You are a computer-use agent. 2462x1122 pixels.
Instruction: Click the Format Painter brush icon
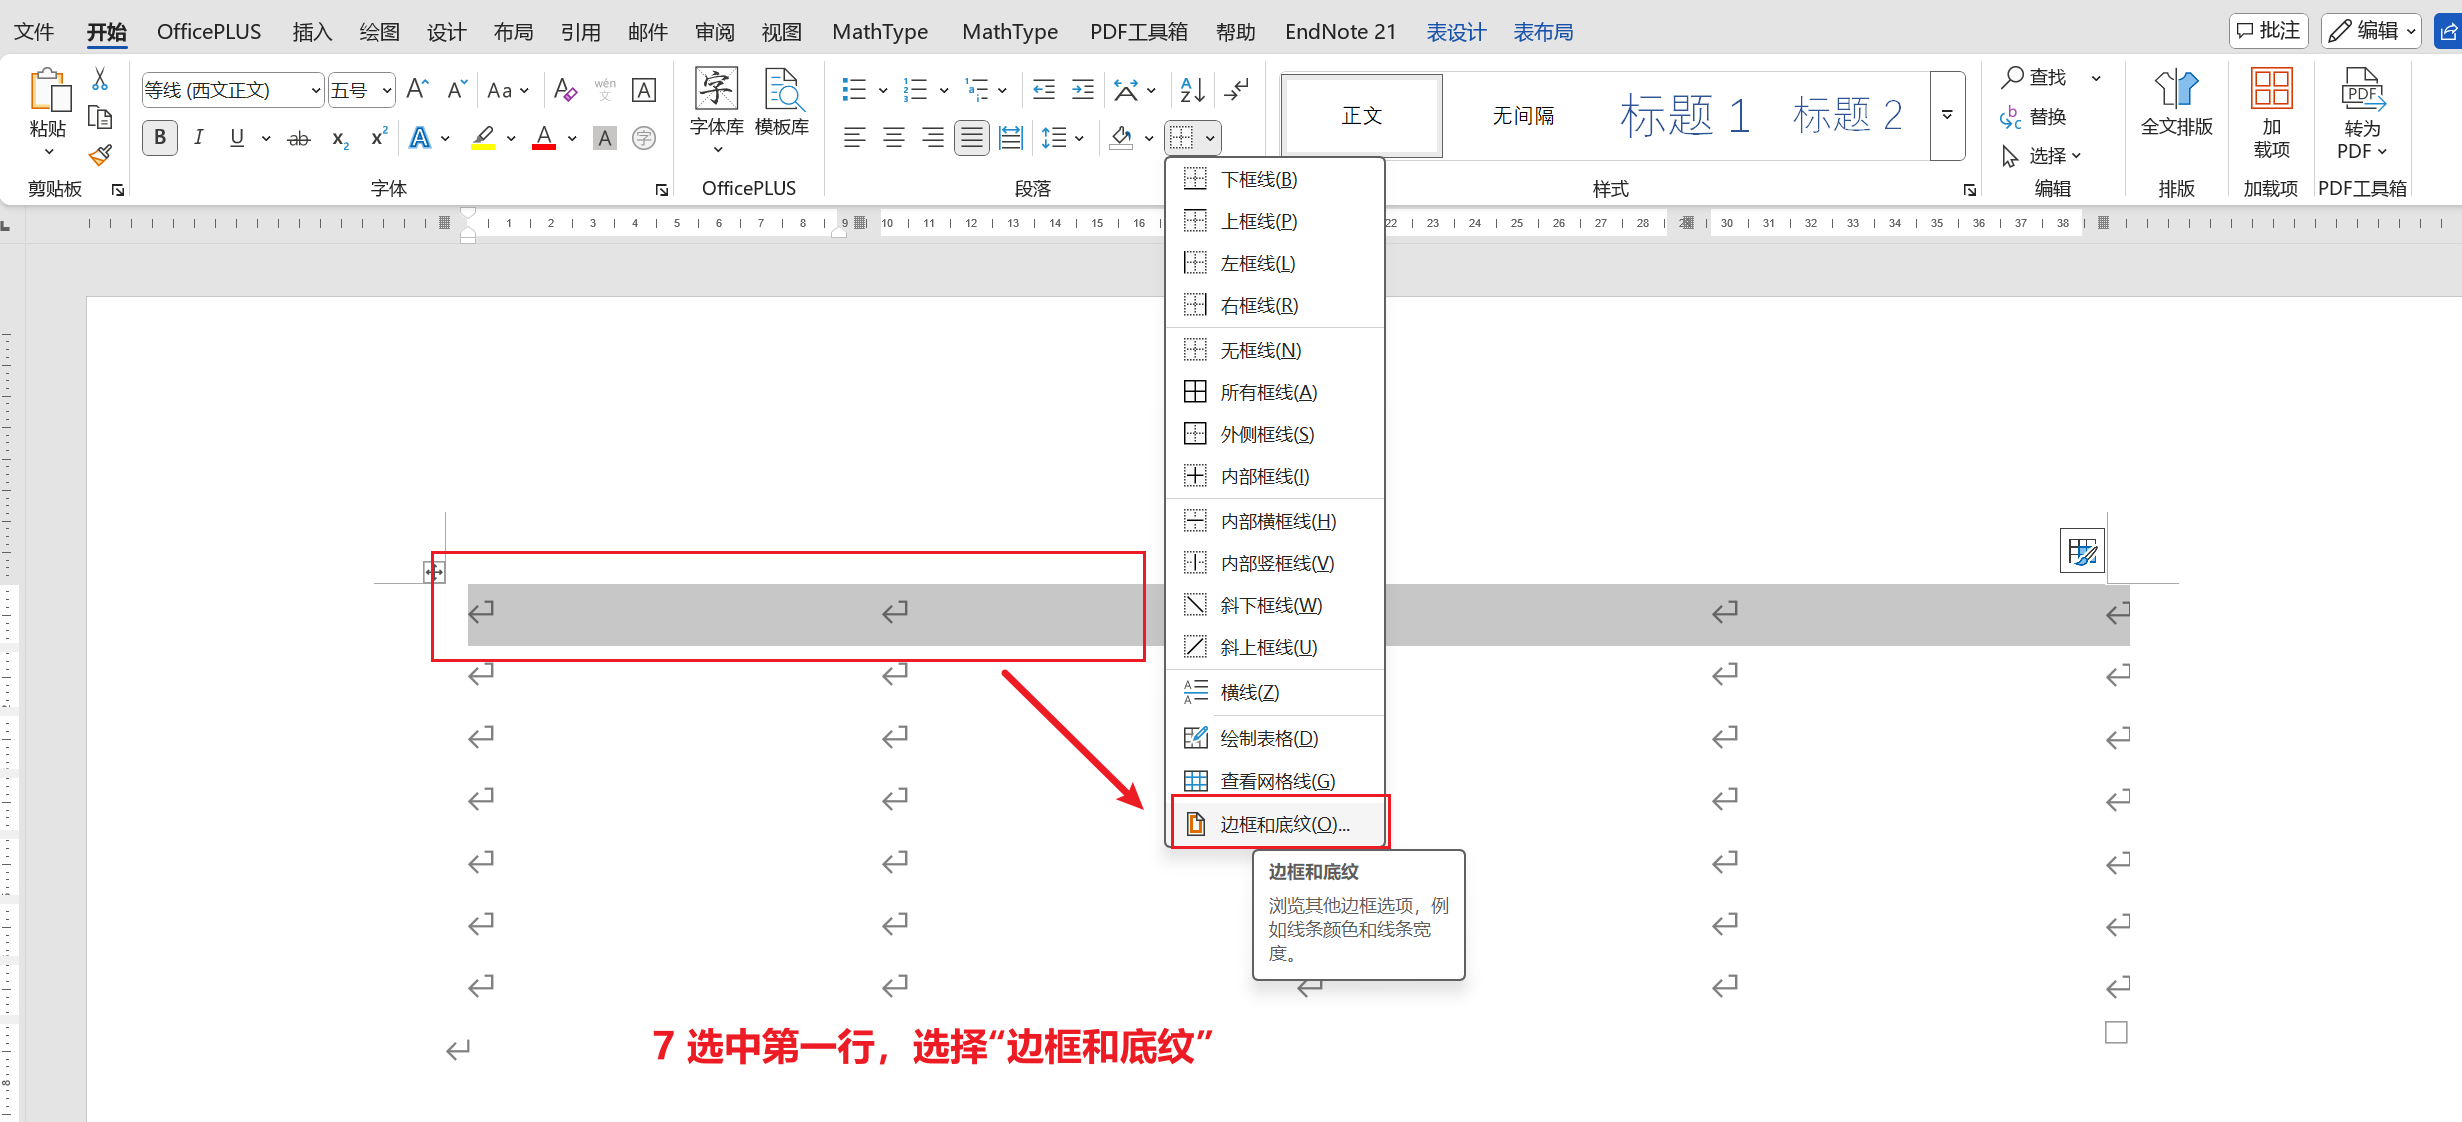point(100,155)
